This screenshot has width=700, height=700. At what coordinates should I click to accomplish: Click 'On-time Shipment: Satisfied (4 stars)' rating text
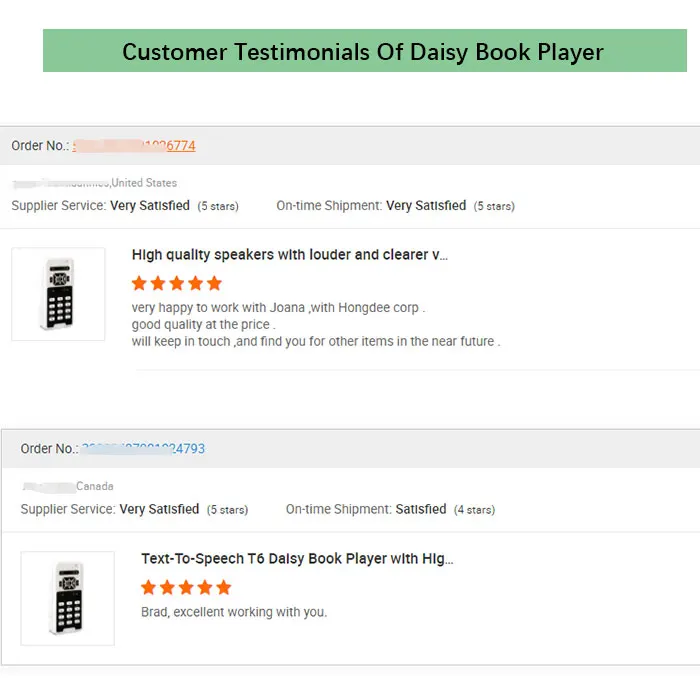pos(390,509)
